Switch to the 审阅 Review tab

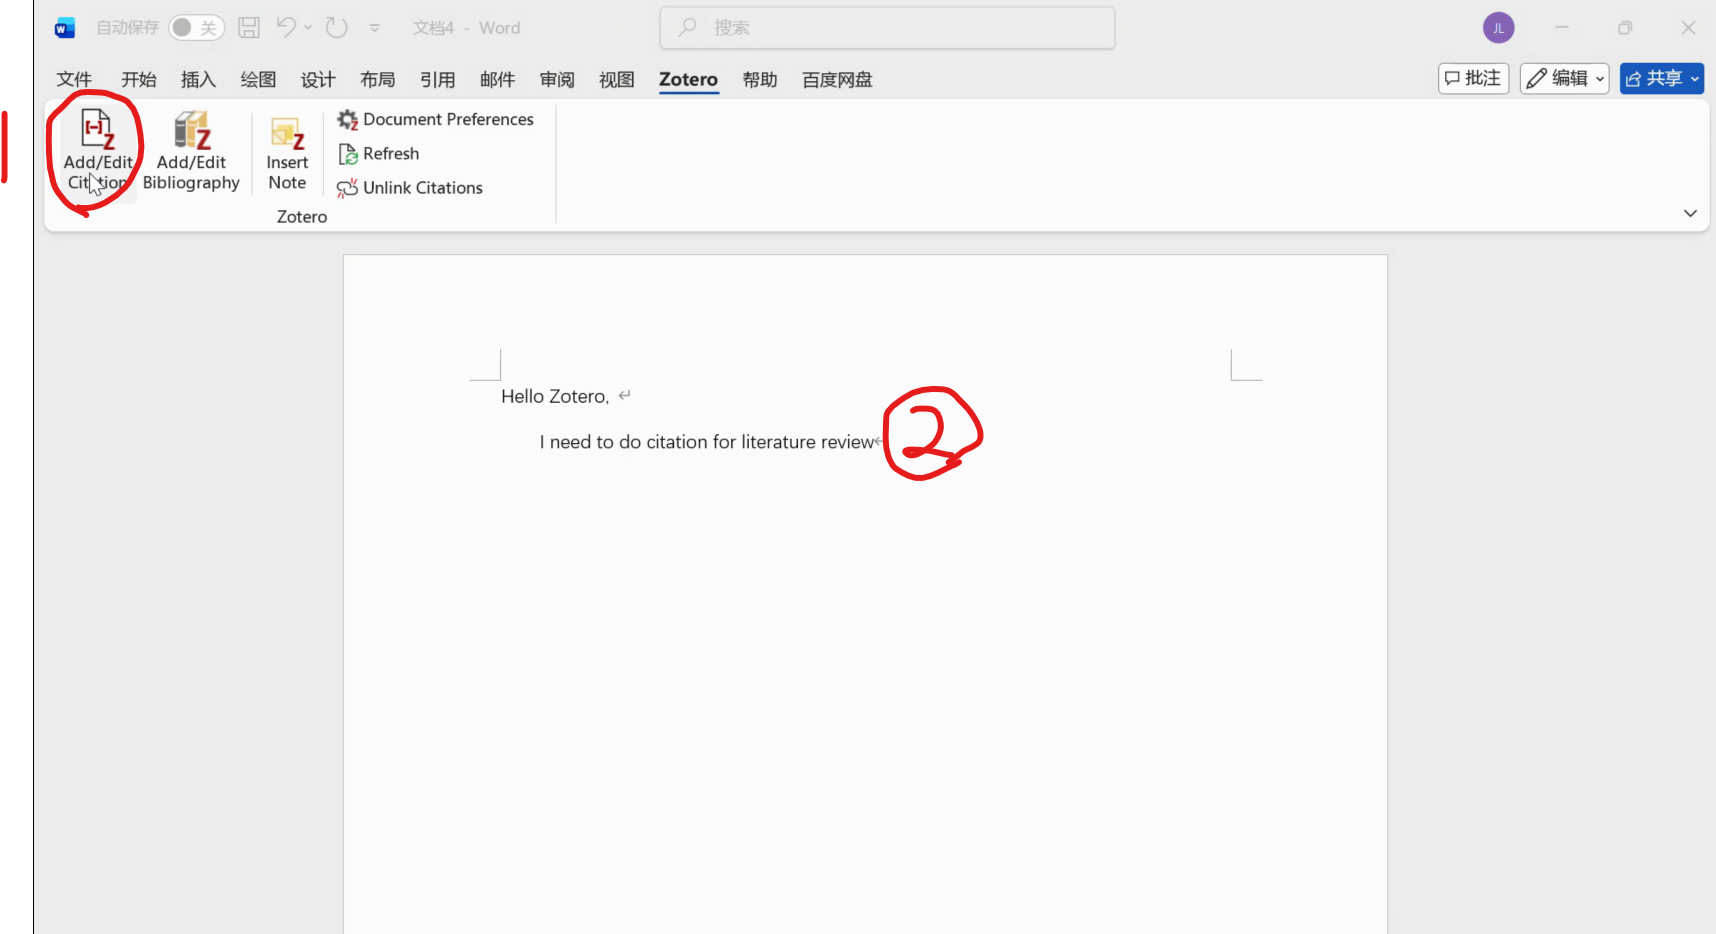click(x=557, y=80)
